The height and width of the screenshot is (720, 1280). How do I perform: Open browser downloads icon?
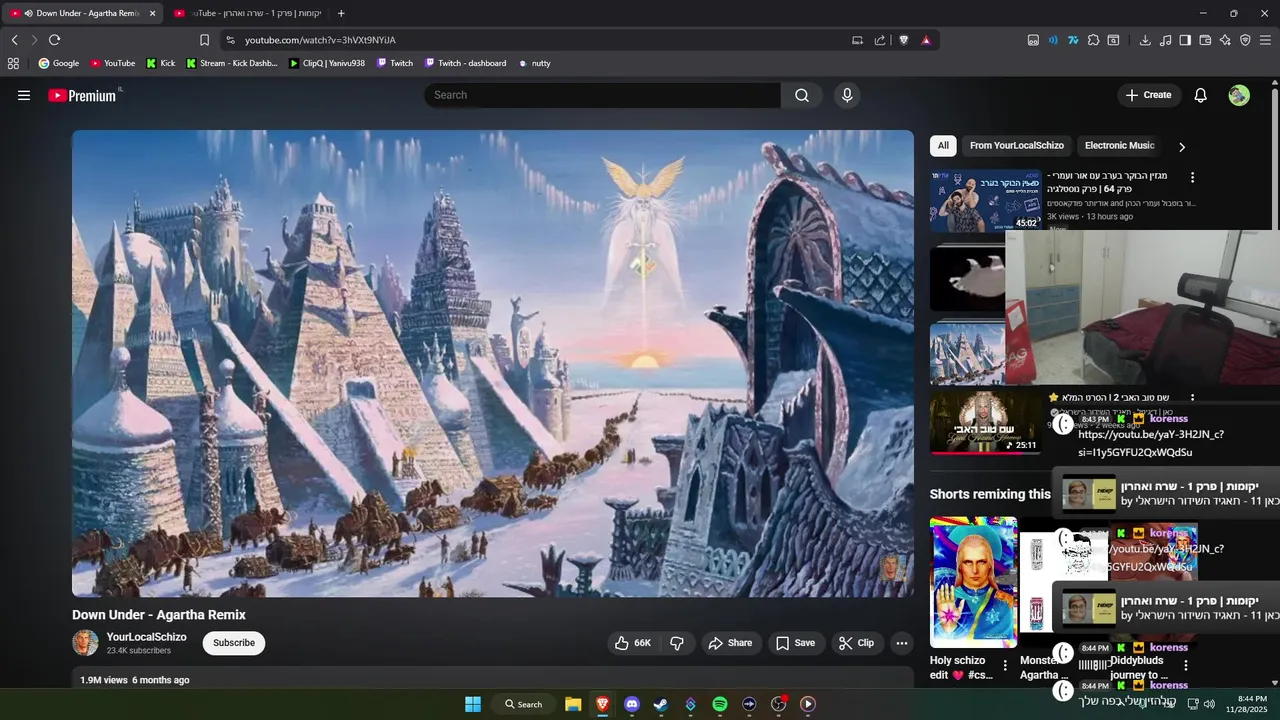click(x=1145, y=40)
